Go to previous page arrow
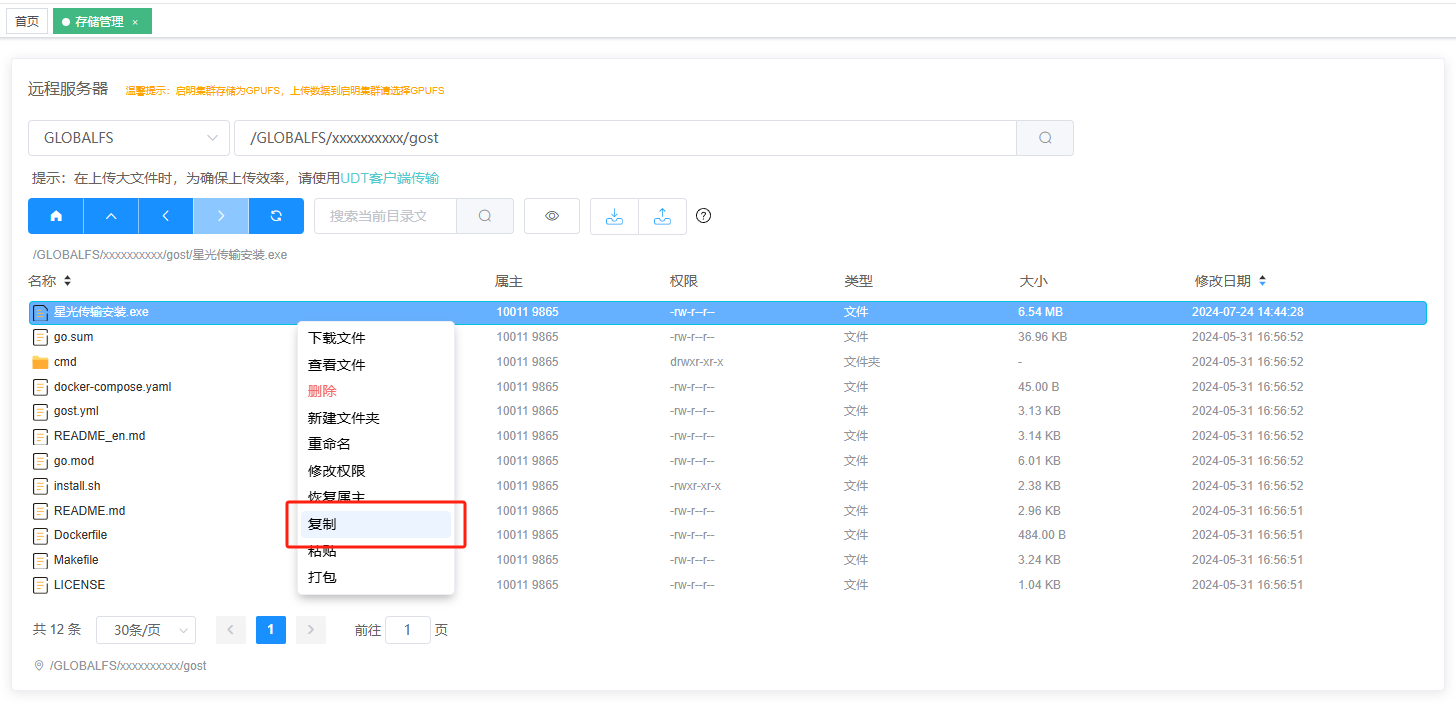The height and width of the screenshot is (704, 1456). (x=231, y=630)
